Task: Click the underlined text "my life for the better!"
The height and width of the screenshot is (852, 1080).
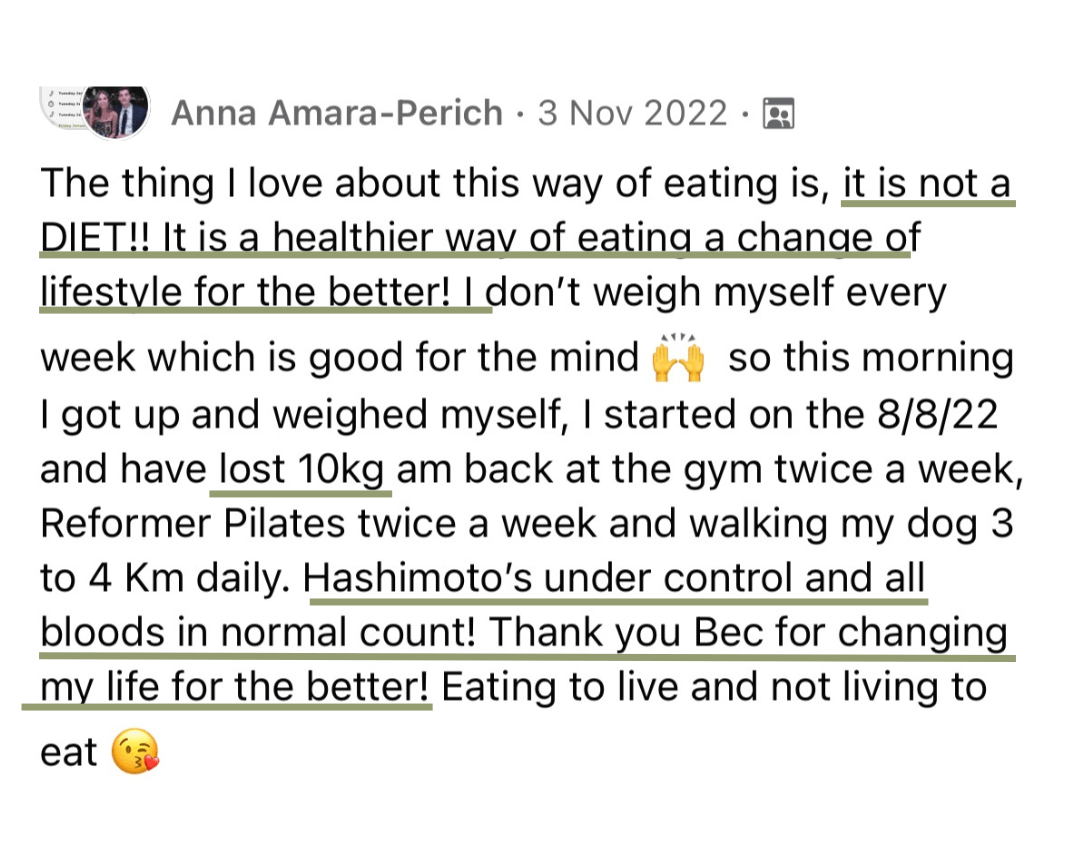Action: [235, 689]
